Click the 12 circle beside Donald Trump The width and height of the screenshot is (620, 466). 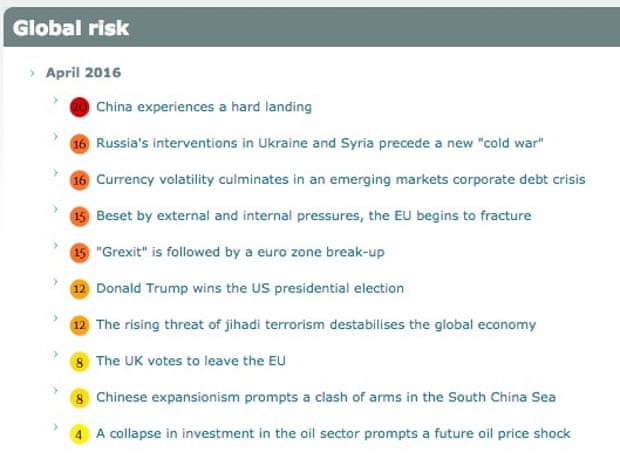click(80, 289)
